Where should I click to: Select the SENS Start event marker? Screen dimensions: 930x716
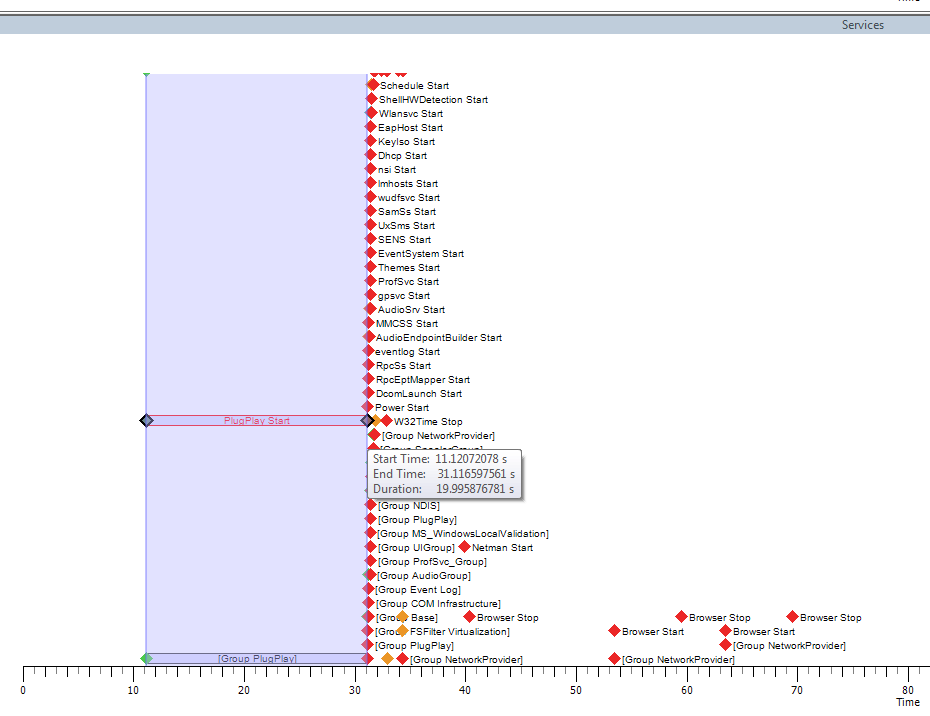click(371, 239)
